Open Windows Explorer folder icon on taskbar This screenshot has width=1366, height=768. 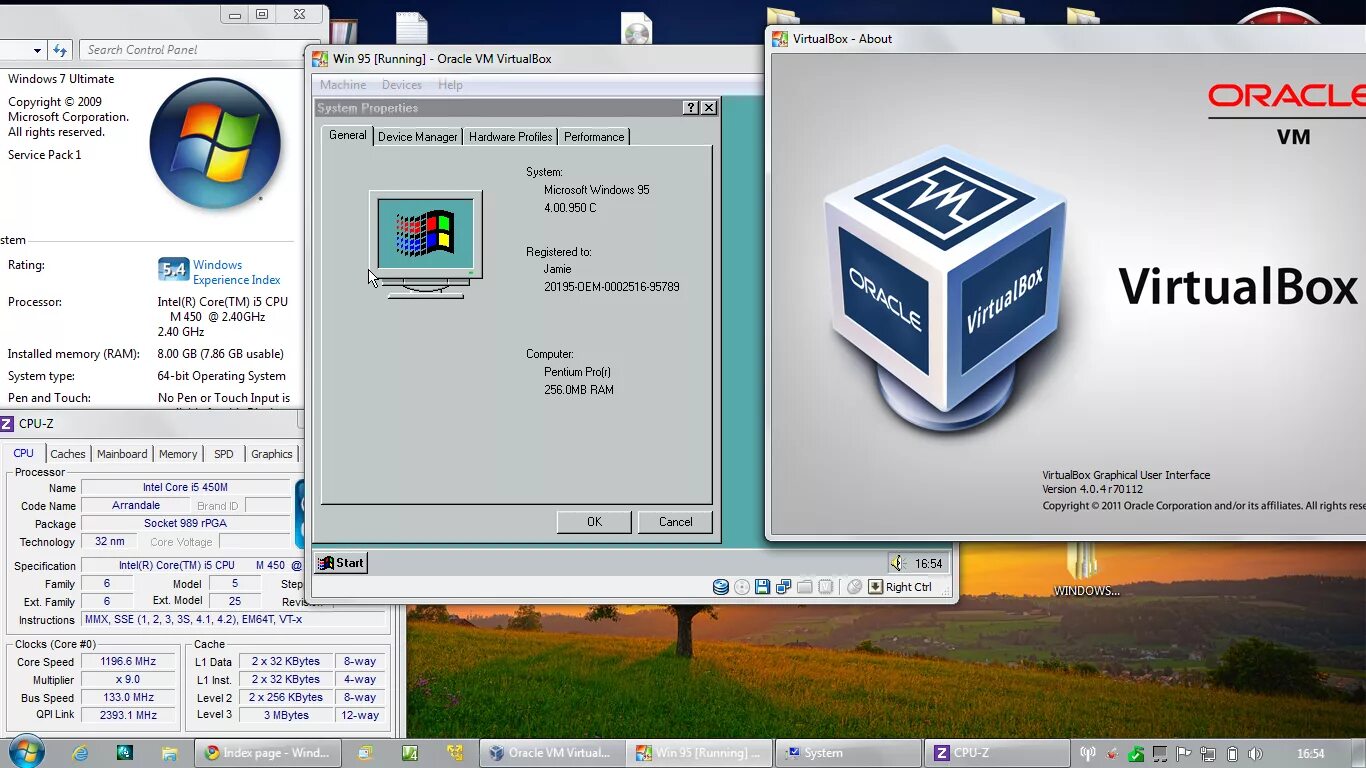(x=169, y=753)
